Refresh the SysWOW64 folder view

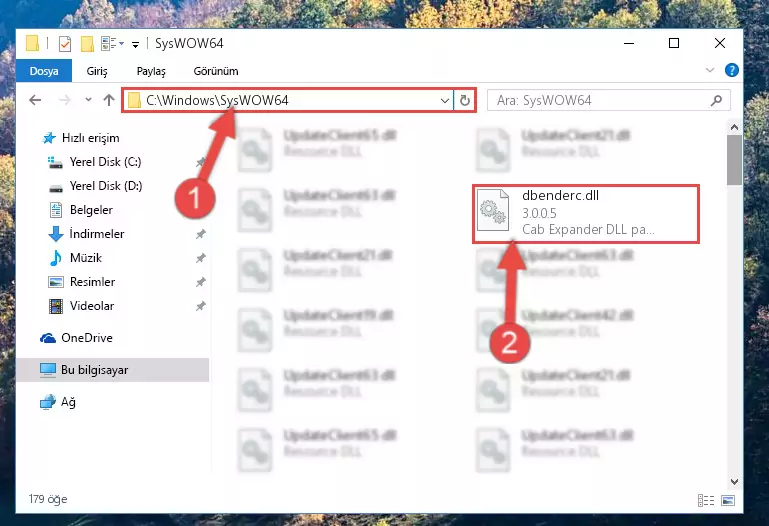(x=464, y=100)
